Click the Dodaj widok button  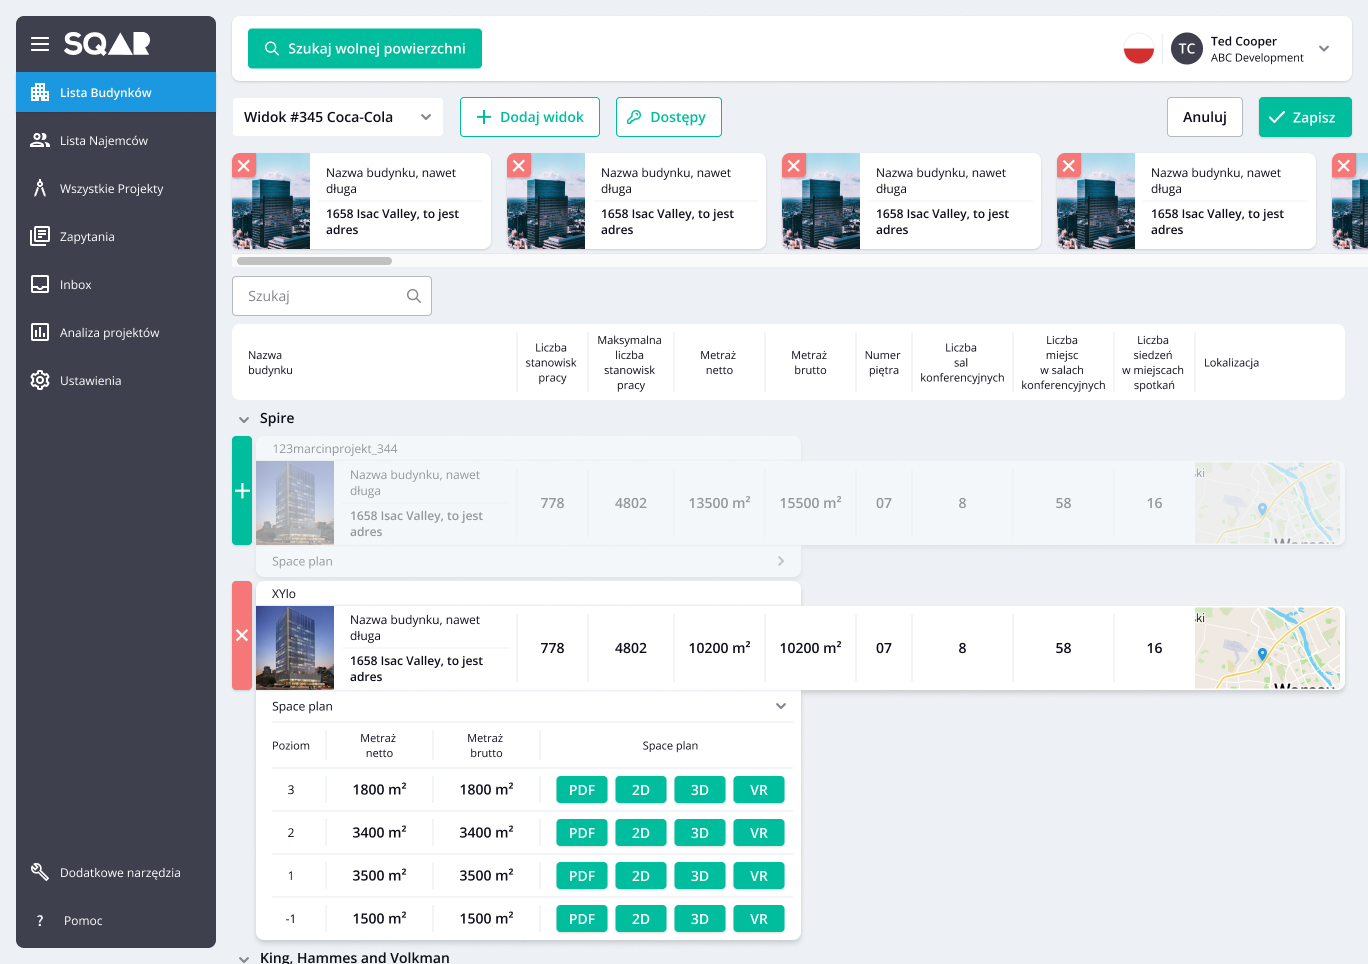(x=529, y=117)
